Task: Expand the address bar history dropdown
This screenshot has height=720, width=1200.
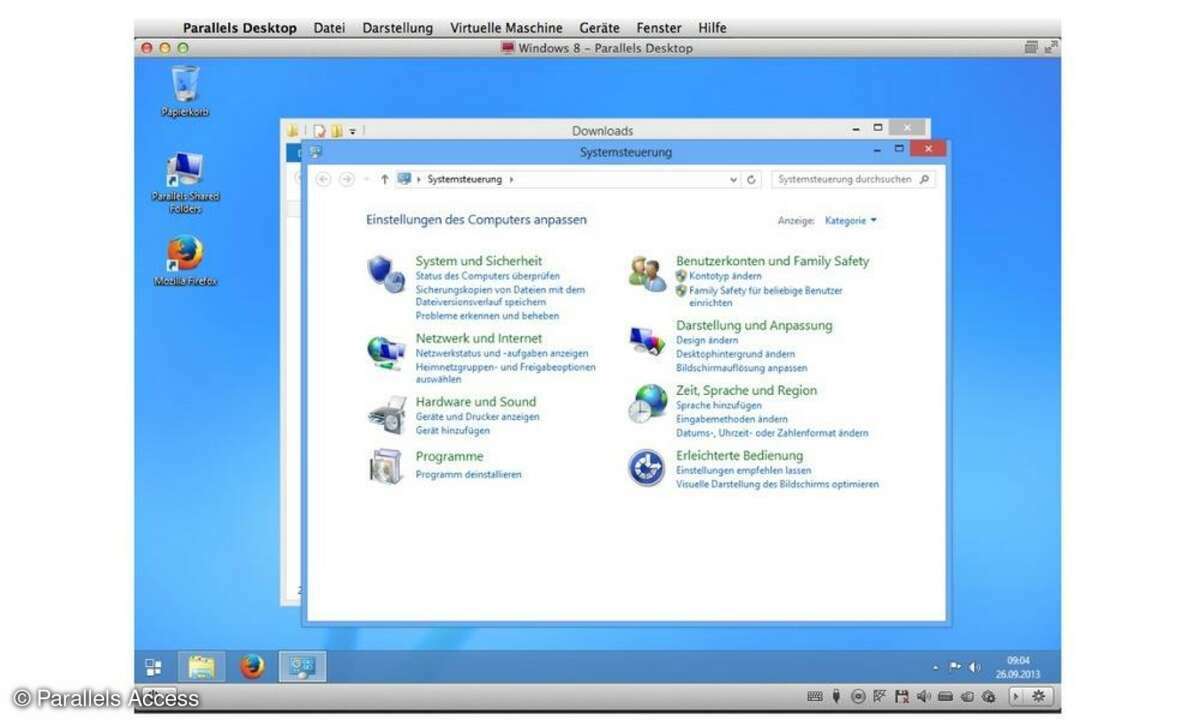Action: pos(735,180)
